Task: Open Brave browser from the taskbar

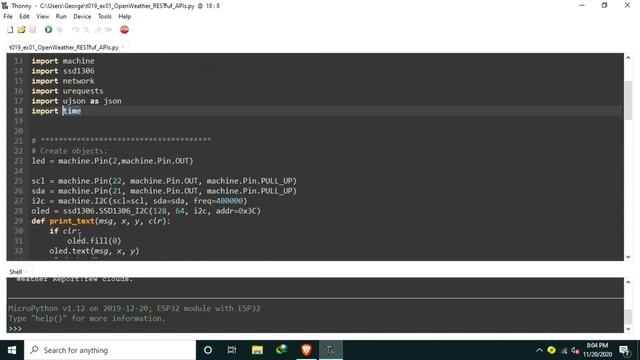Action: click(307, 350)
